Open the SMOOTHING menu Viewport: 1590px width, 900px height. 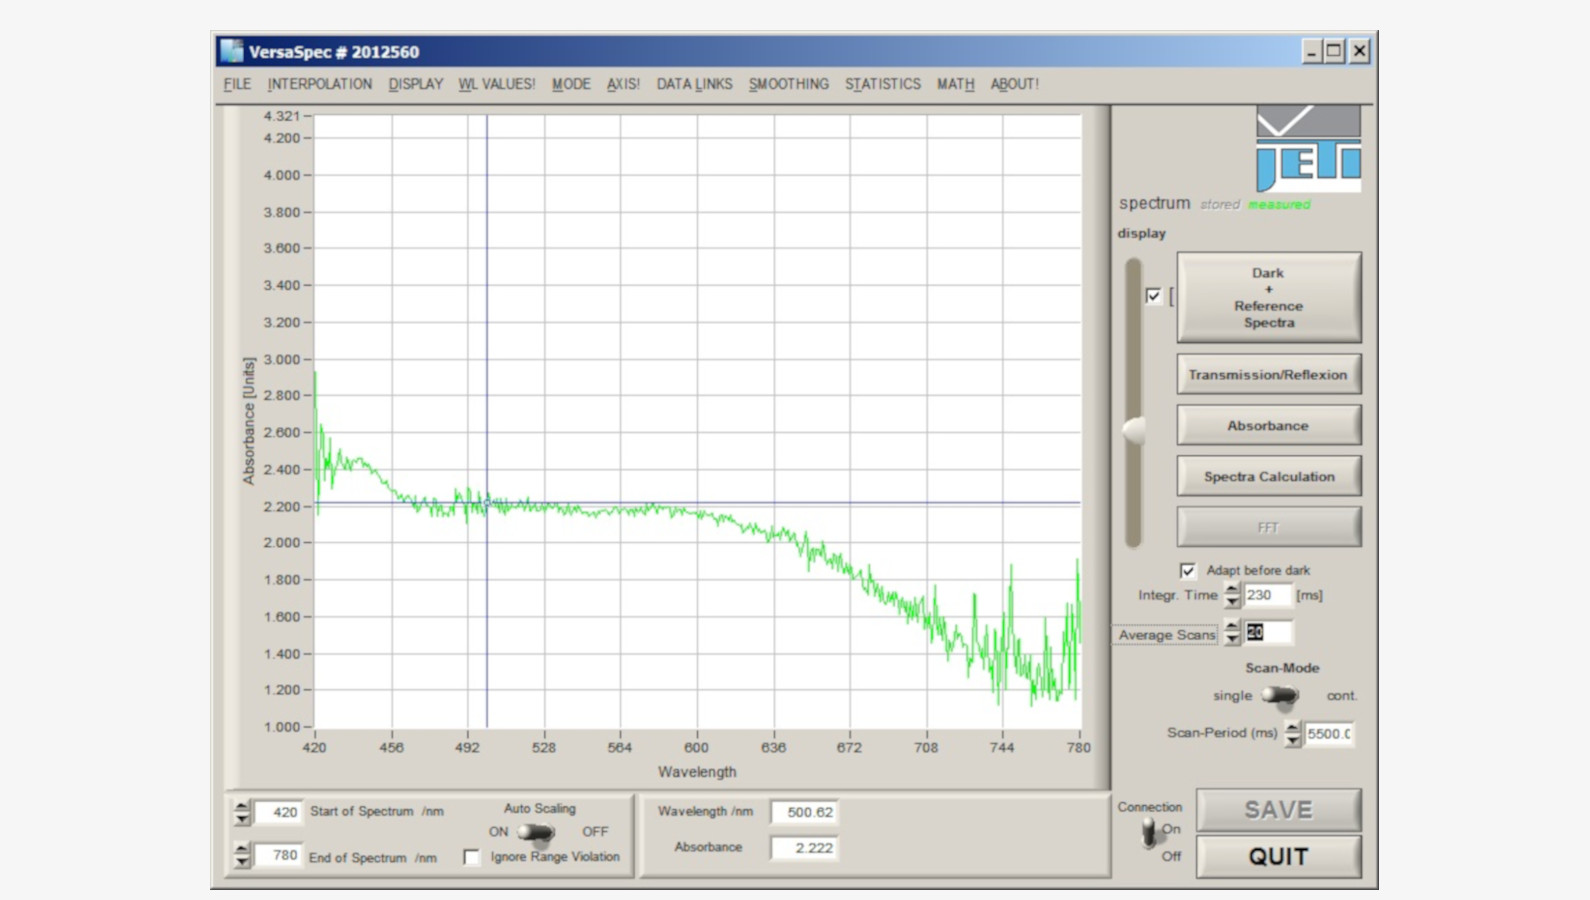pos(788,84)
